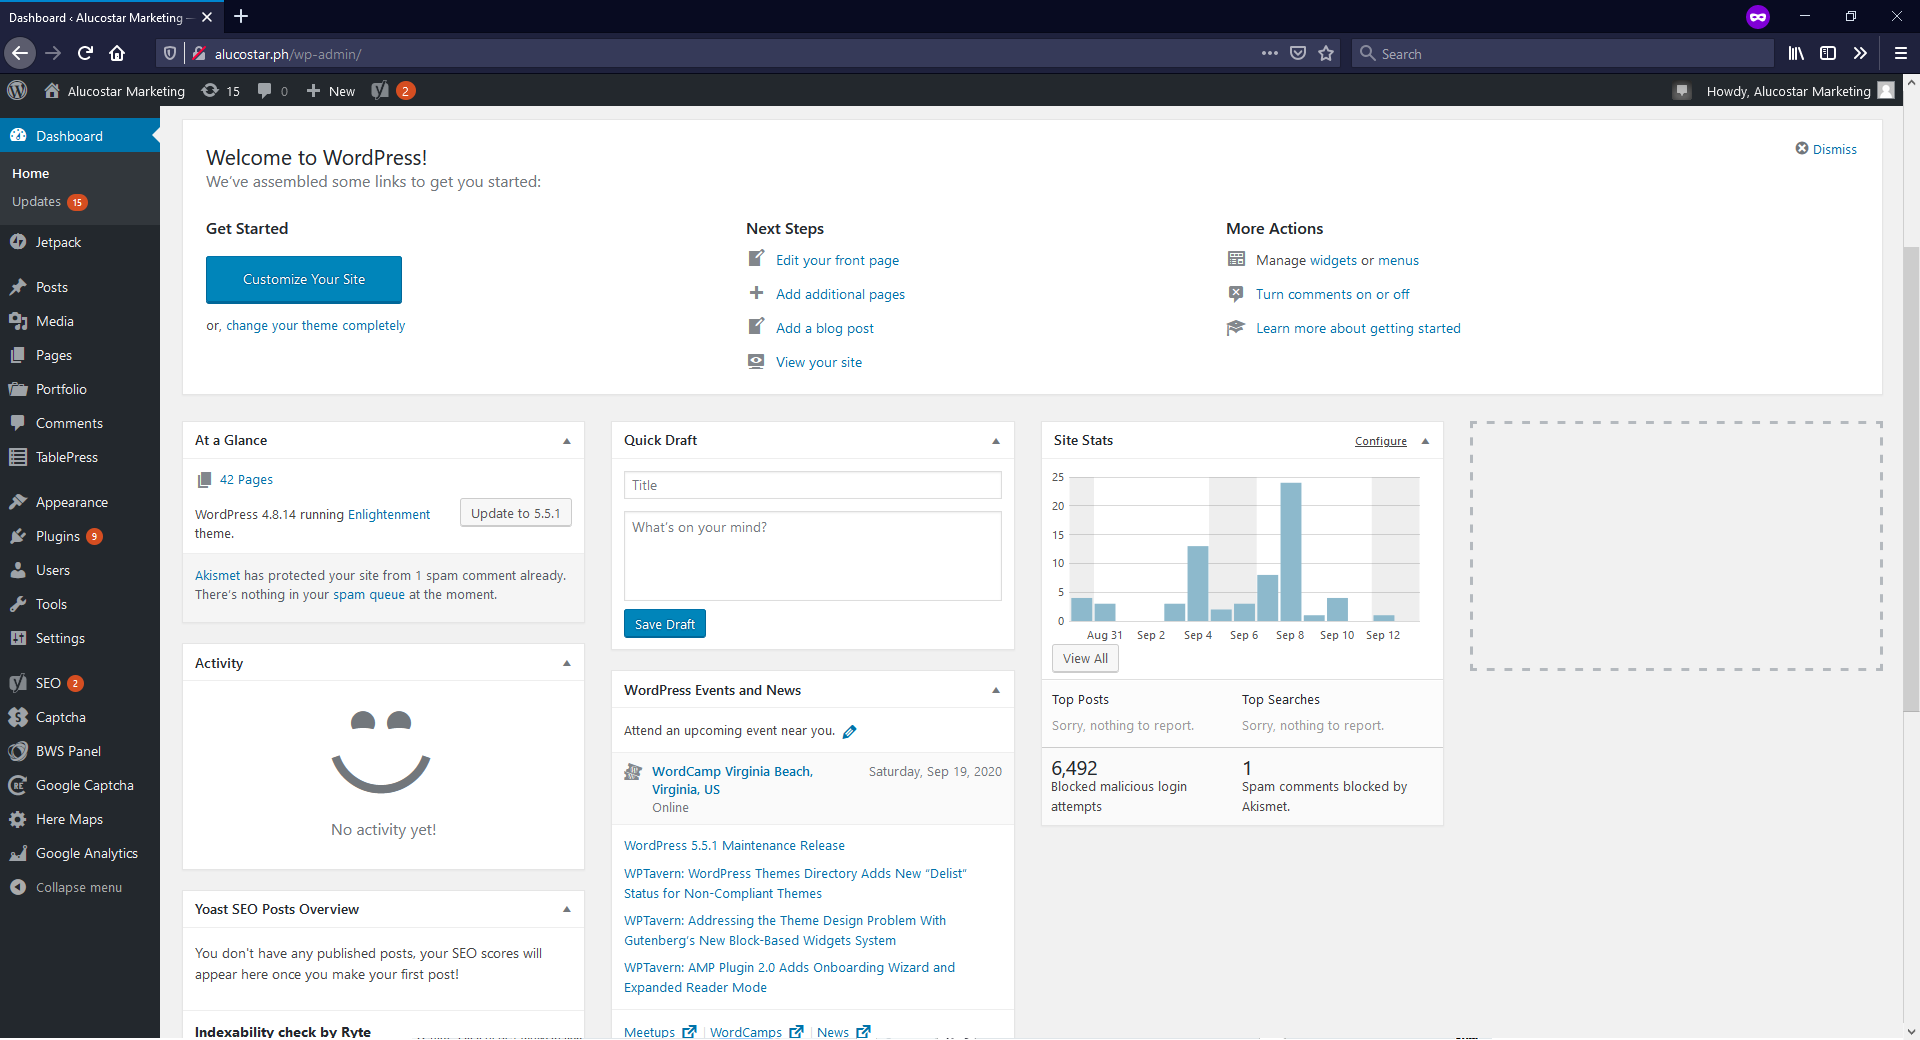Select the Updates submenu item
The width and height of the screenshot is (1920, 1040).
[x=49, y=202]
